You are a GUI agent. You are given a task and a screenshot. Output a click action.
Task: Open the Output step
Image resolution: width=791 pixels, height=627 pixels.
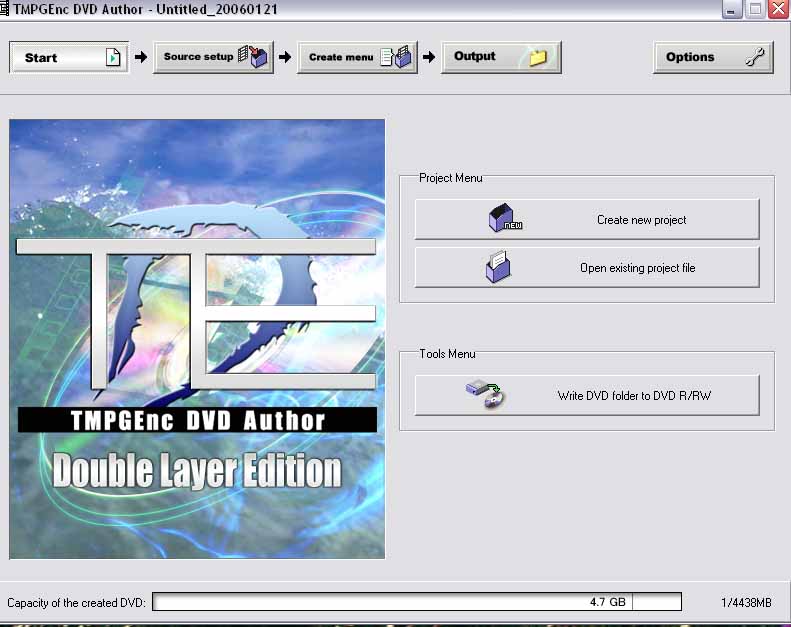tap(501, 57)
